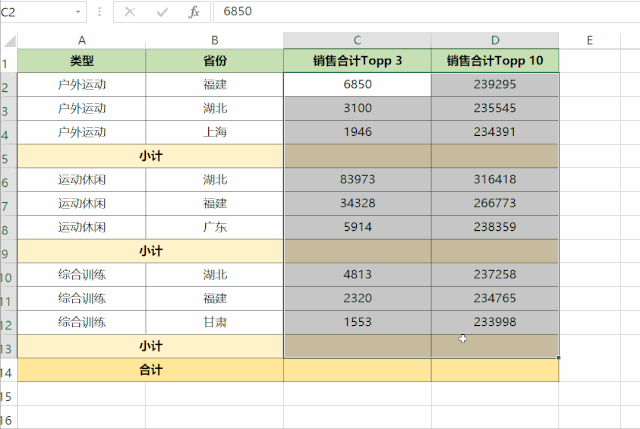Select cell with value 2320
Viewport: 640px width, 429px height.
[x=358, y=298]
